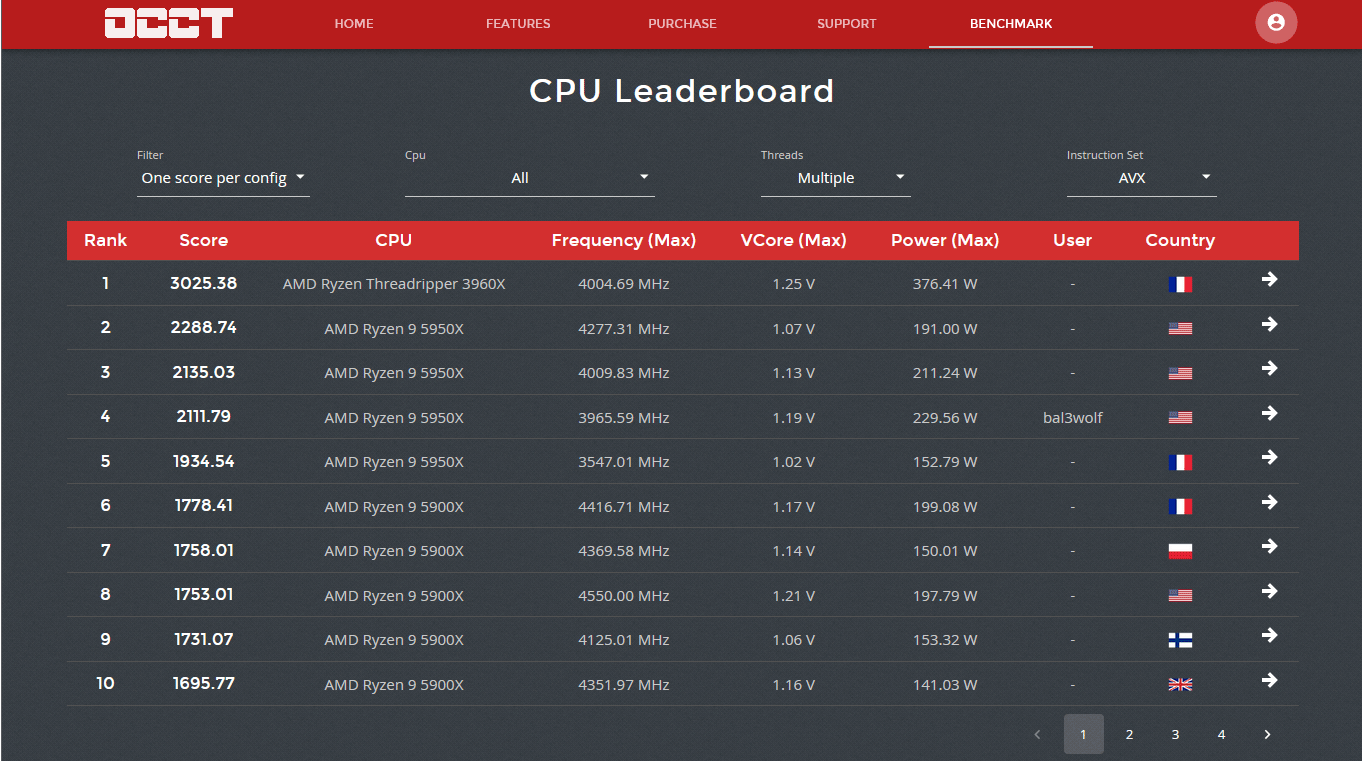Click frequency value 3547.01 MHz
This screenshot has width=1363, height=761.
click(624, 462)
